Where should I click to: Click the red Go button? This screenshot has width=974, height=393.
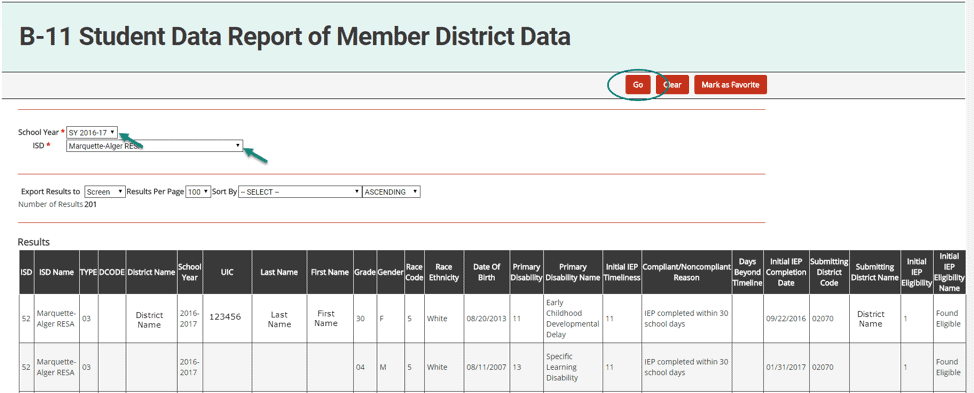pyautogui.click(x=638, y=84)
